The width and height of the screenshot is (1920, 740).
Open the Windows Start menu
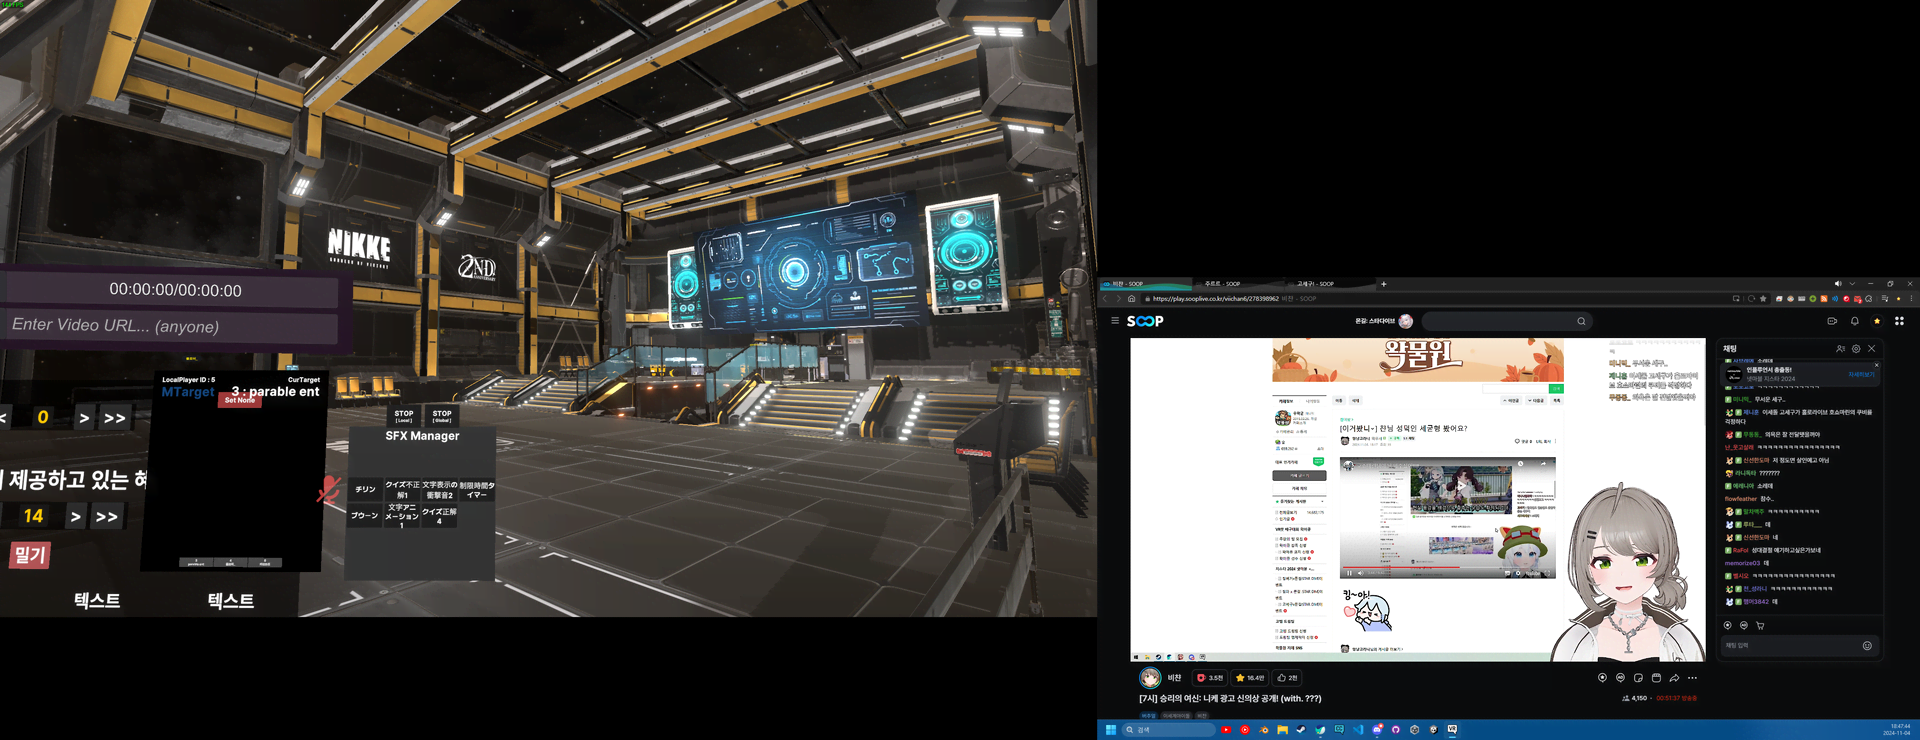coord(1110,730)
